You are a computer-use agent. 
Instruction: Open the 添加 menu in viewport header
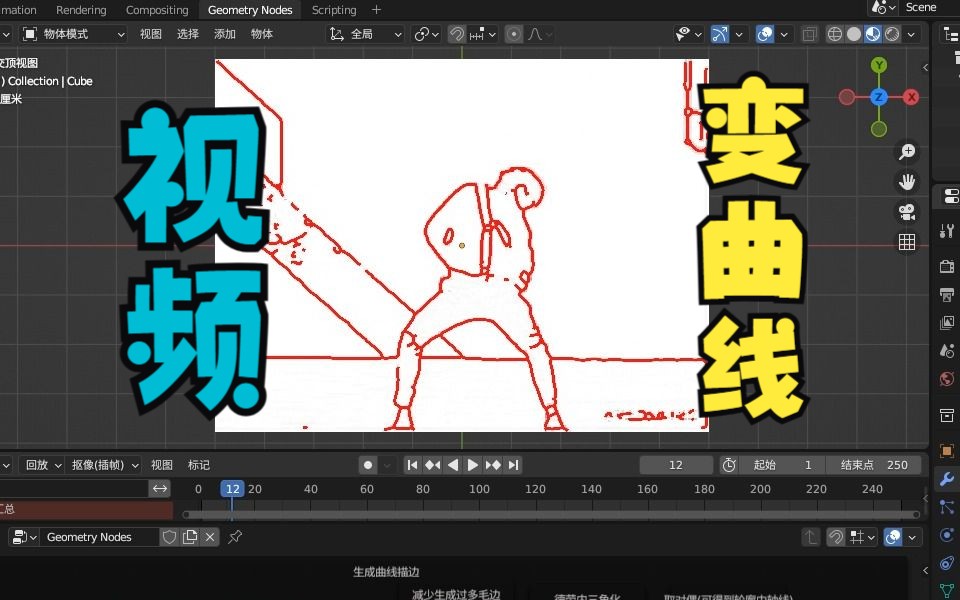pos(225,34)
